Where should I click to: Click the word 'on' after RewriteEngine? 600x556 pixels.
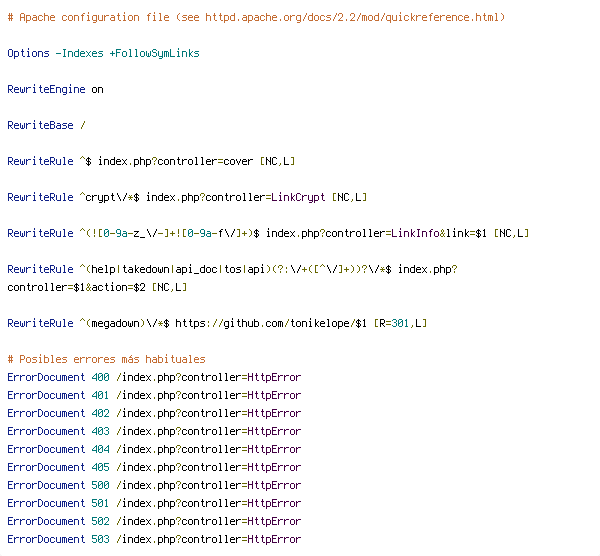pyautogui.click(x=97, y=90)
